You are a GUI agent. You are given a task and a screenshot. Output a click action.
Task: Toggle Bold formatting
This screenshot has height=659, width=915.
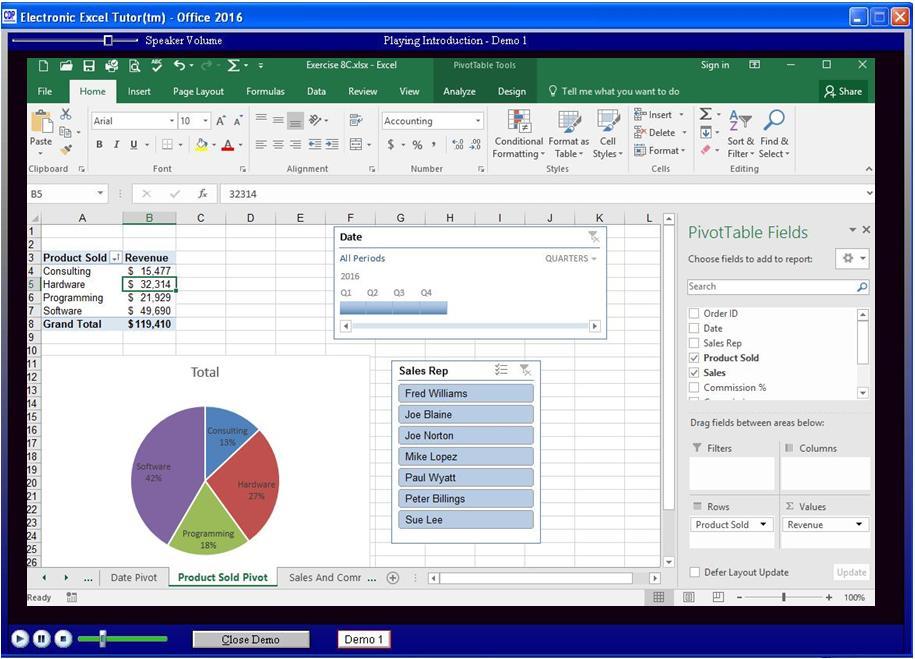[99, 144]
